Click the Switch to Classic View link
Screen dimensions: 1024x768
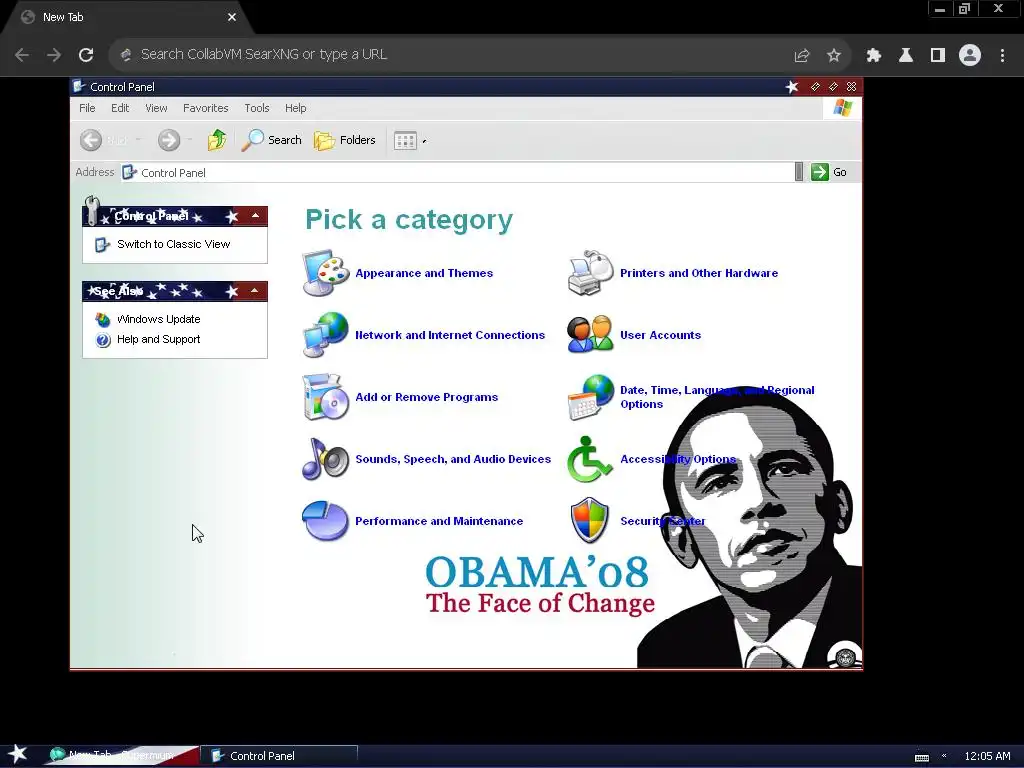coord(174,244)
